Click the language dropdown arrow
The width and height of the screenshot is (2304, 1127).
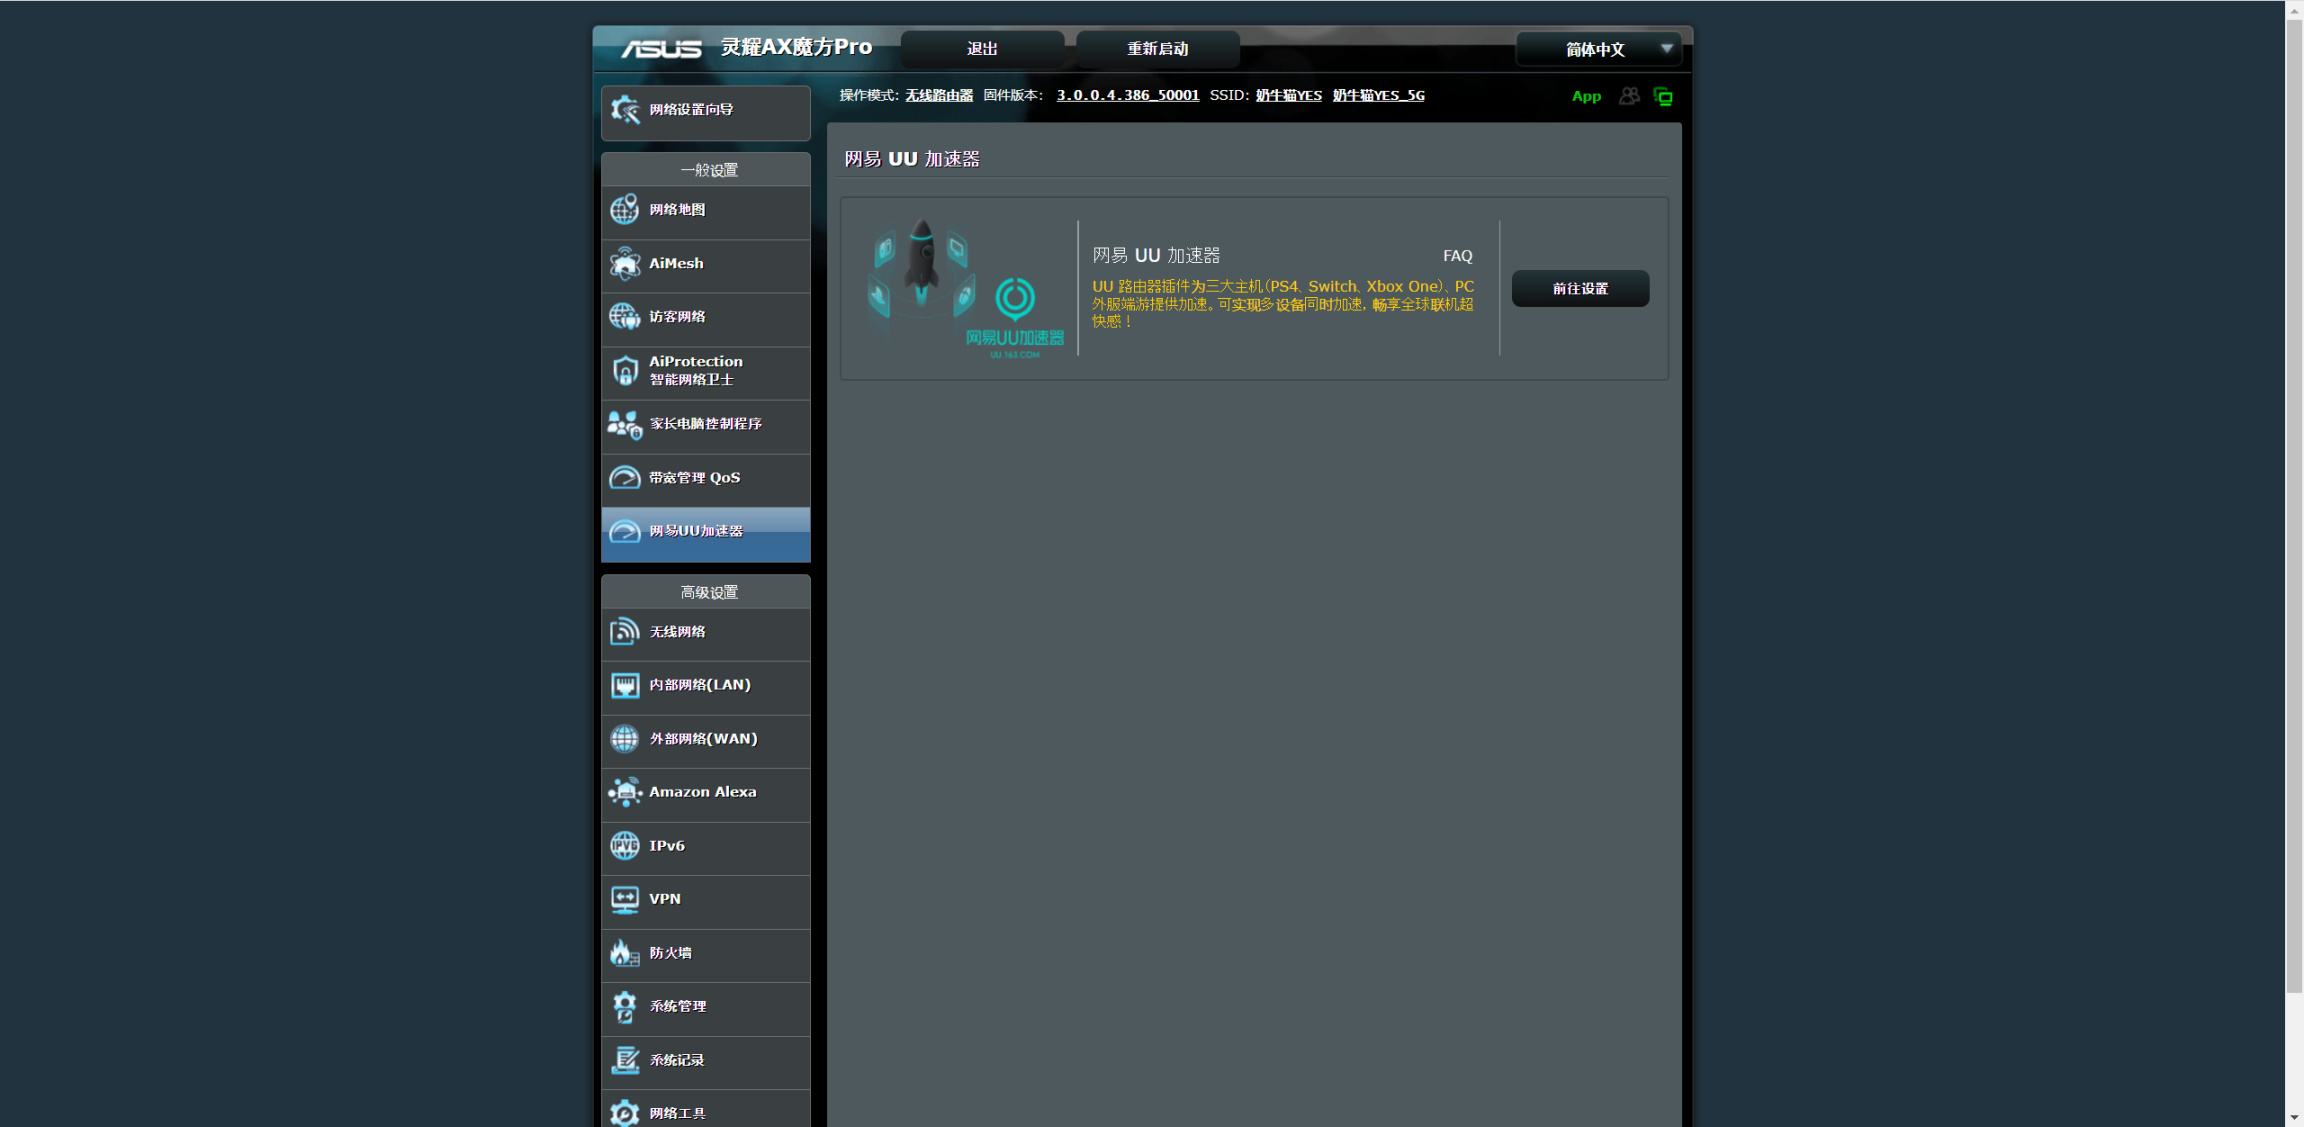click(x=1666, y=48)
